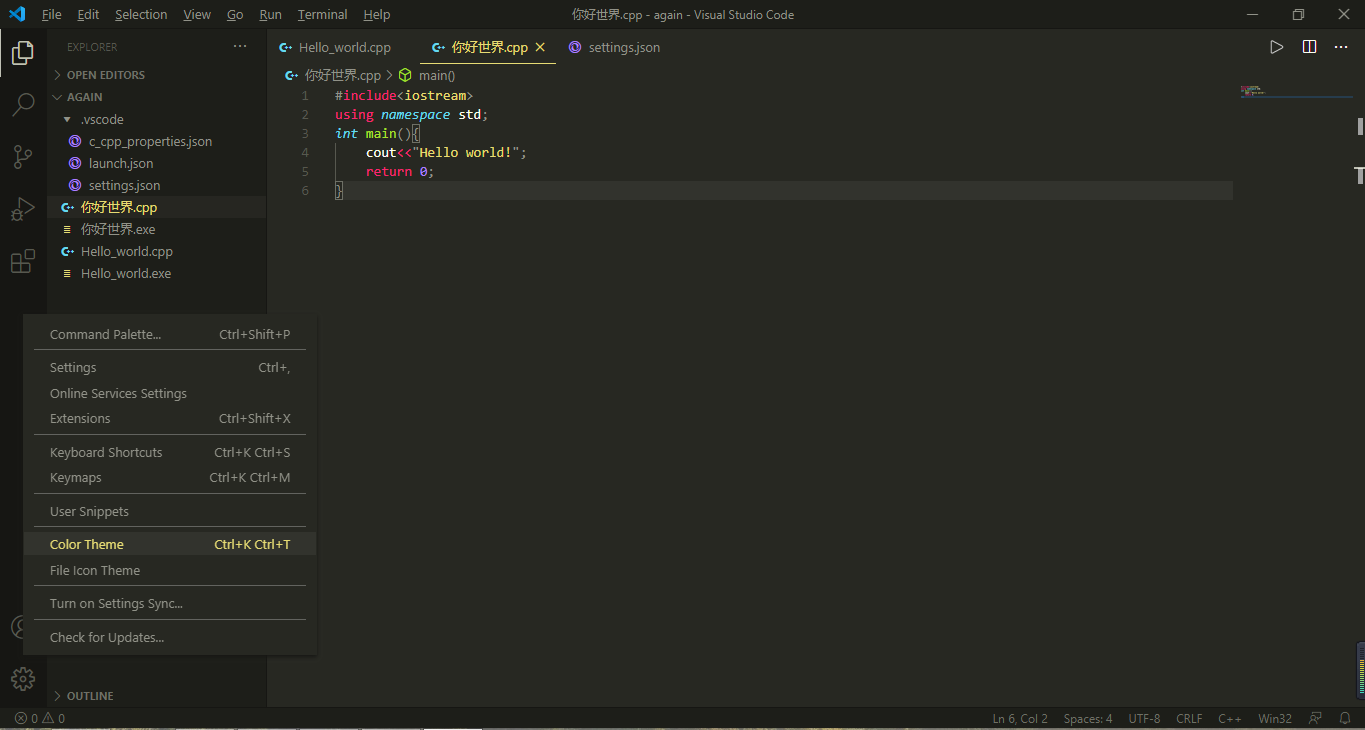Open editor More Actions ellipsis
The height and width of the screenshot is (730, 1365).
1342,47
